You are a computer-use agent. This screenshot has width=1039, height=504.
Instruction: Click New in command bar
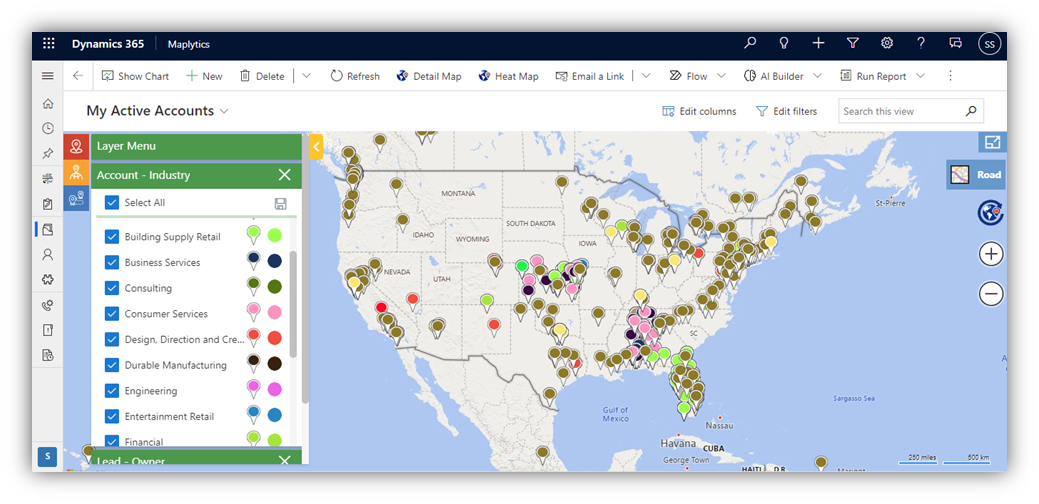coord(204,76)
